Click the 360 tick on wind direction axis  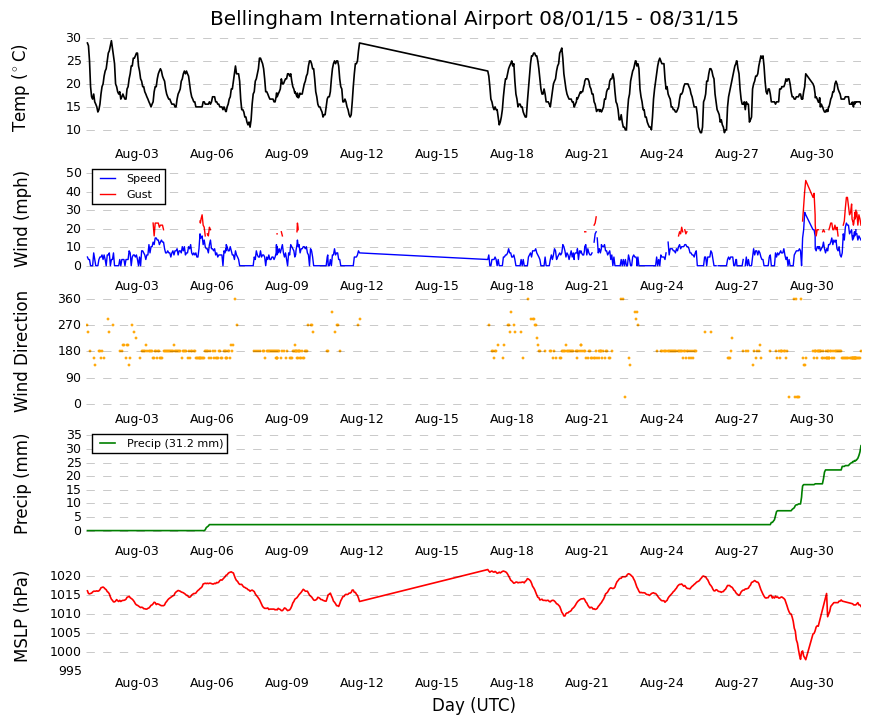point(70,299)
